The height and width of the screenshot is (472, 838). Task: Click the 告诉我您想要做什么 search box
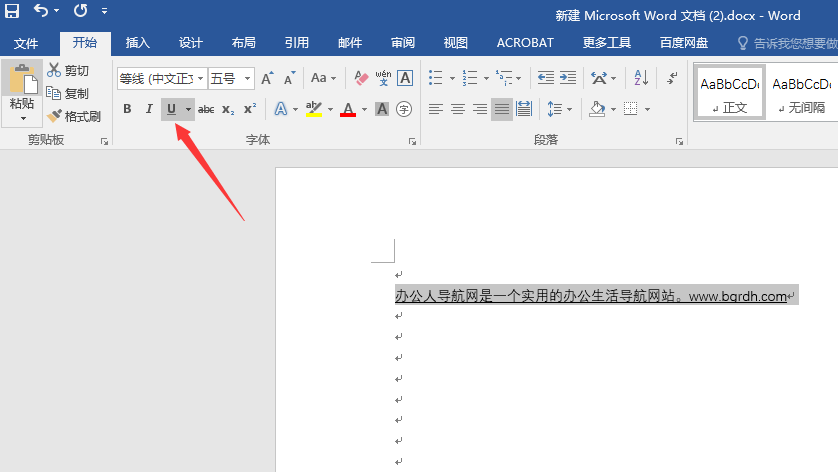tap(787, 43)
